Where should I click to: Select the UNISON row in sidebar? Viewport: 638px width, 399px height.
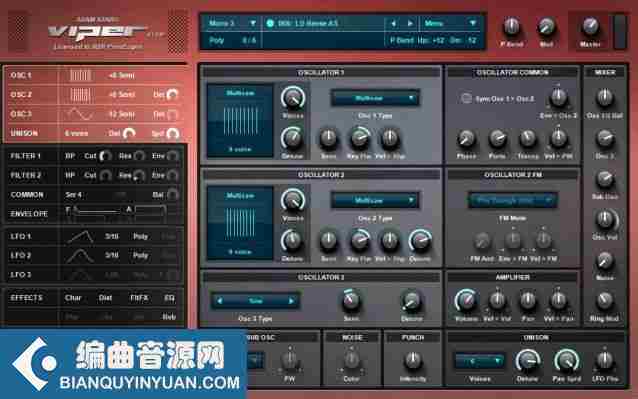(x=94, y=133)
